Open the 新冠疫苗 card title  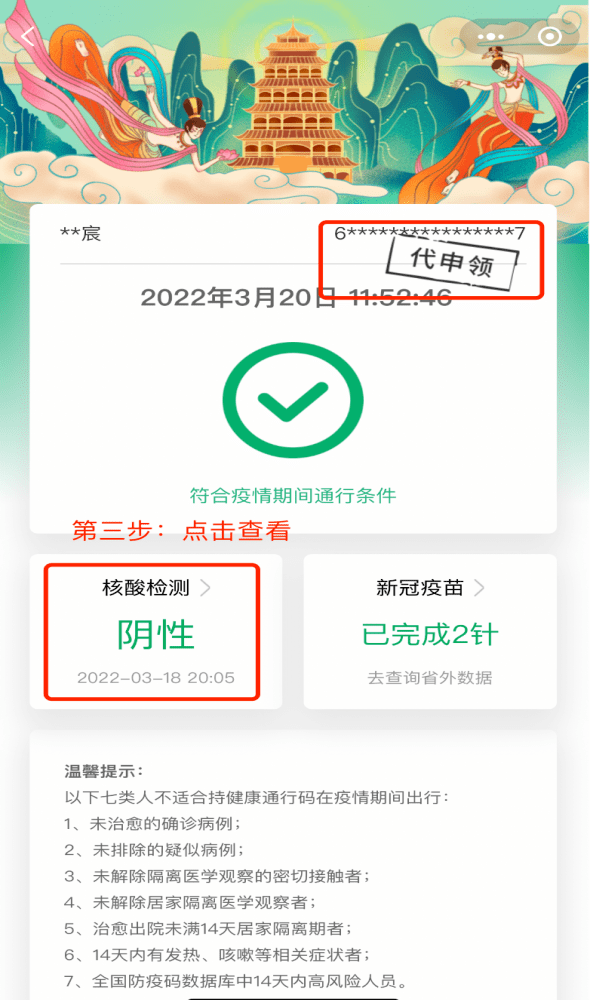(x=420, y=587)
